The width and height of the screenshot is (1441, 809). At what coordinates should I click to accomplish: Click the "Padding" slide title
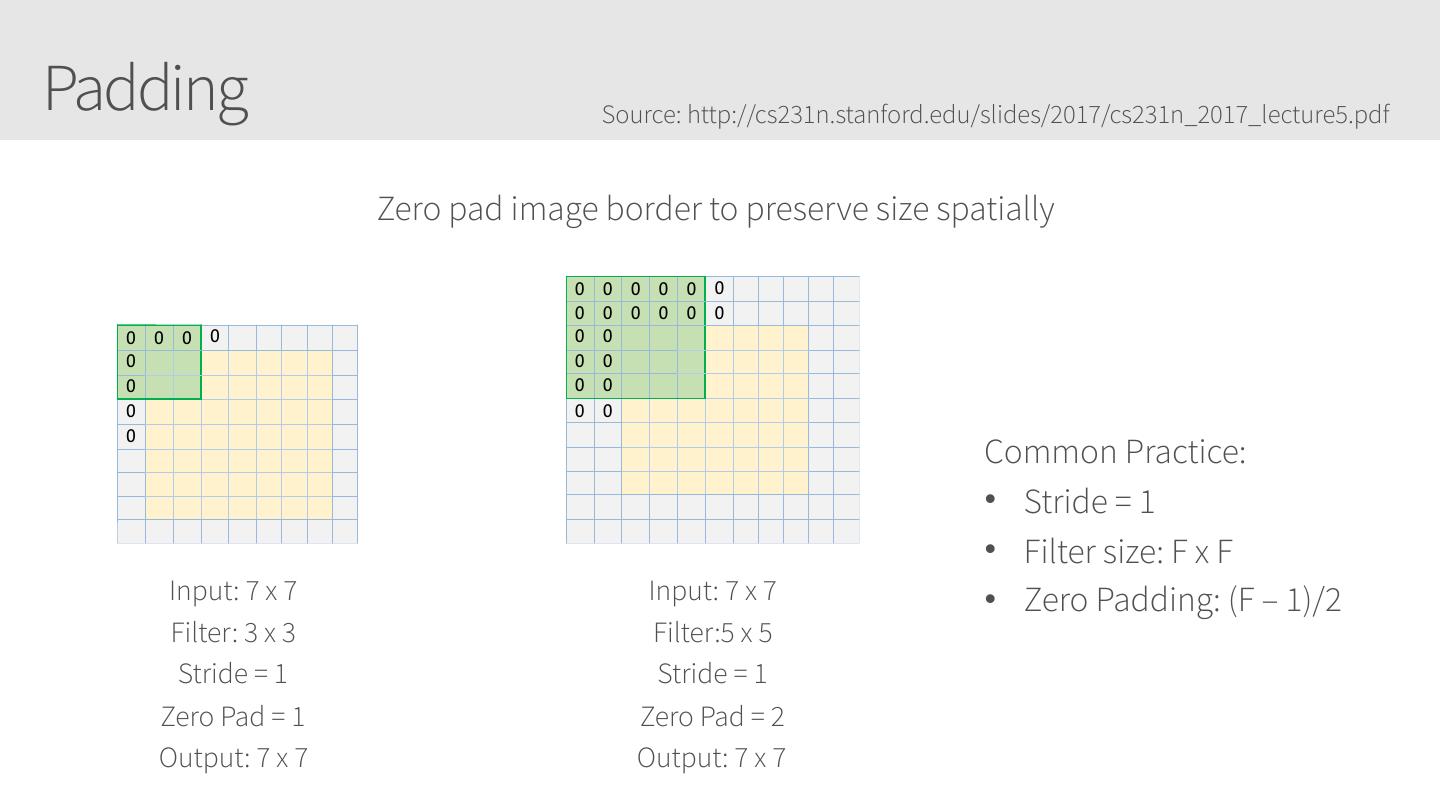[146, 88]
